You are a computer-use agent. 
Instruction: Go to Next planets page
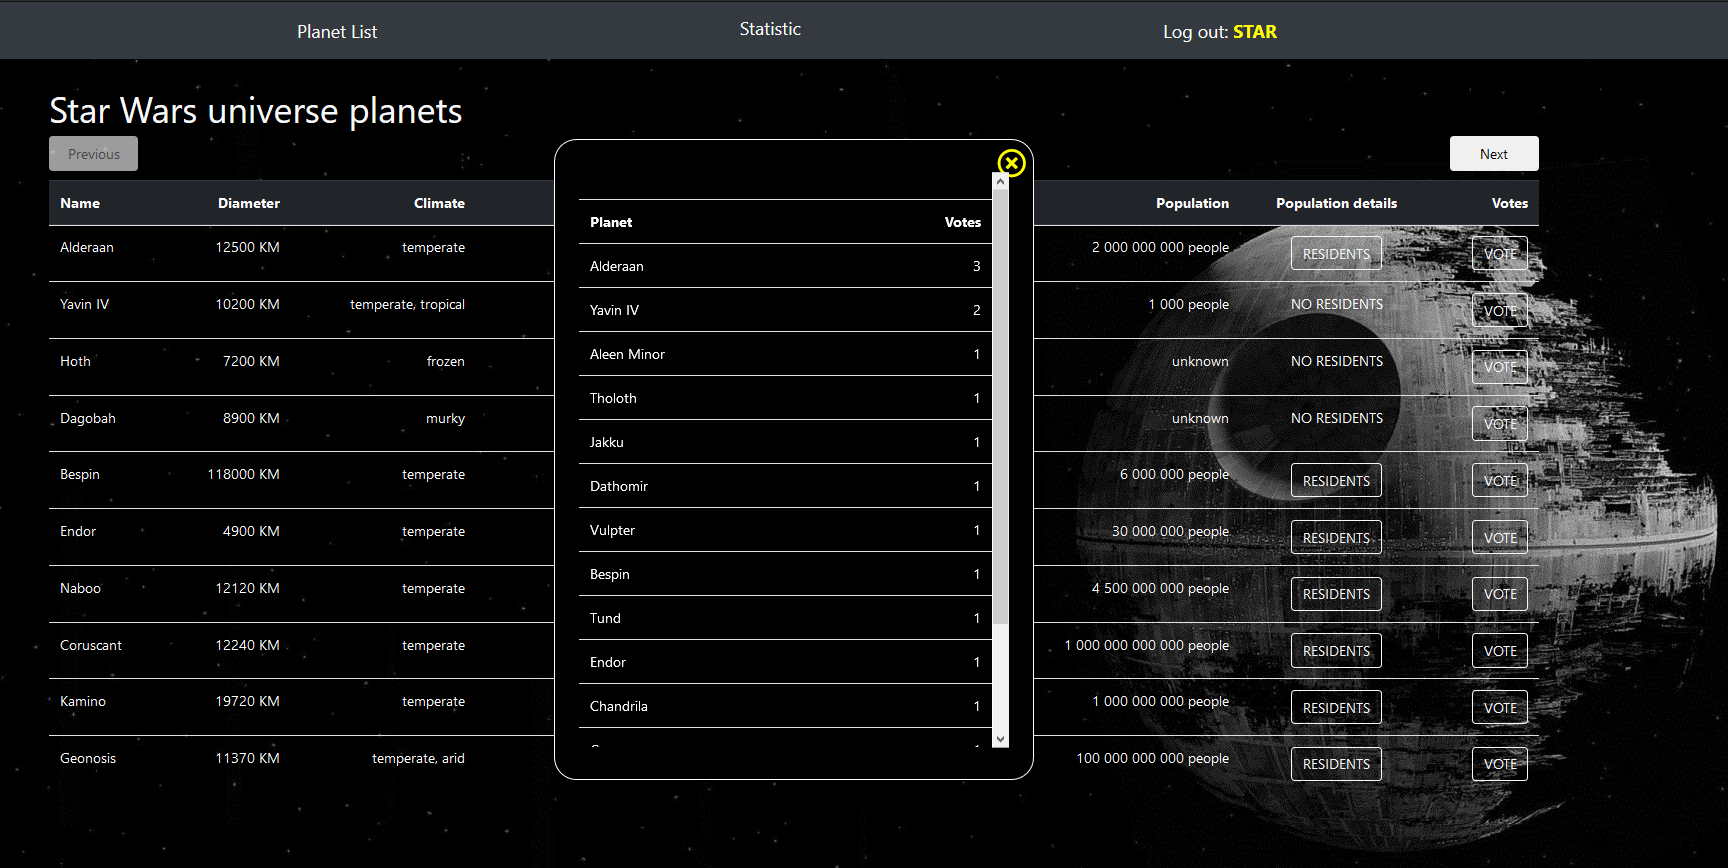click(1494, 154)
